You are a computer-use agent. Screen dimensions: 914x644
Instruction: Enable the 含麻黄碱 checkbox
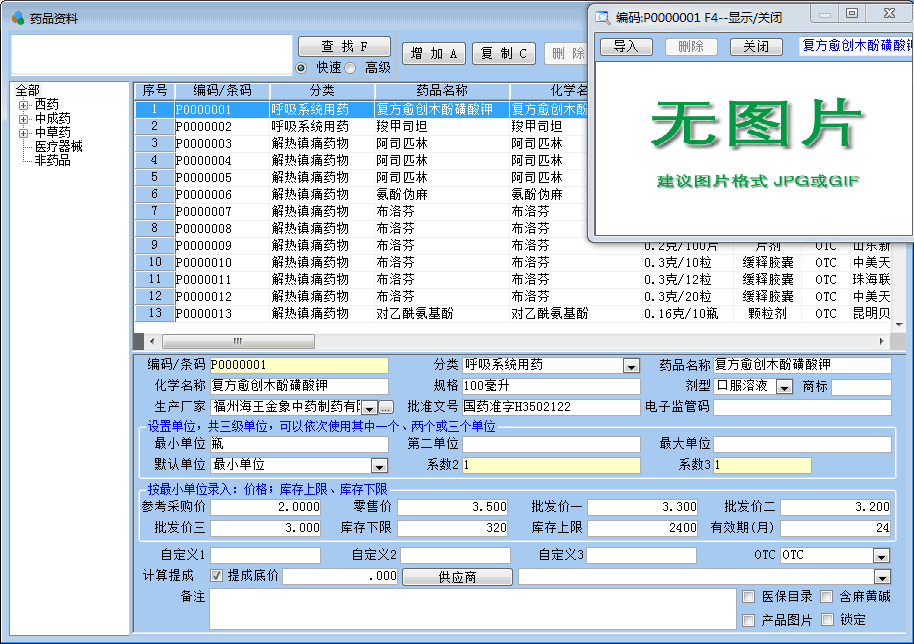(827, 597)
